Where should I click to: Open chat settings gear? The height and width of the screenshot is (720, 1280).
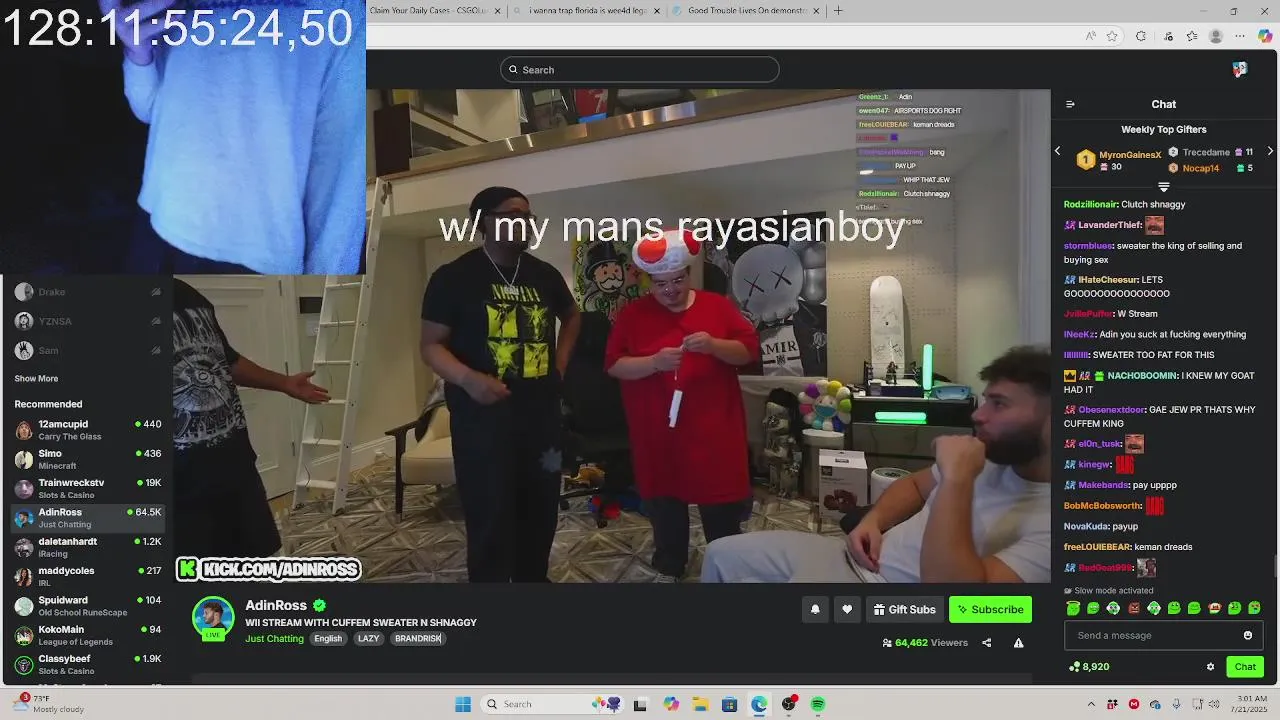click(x=1210, y=667)
